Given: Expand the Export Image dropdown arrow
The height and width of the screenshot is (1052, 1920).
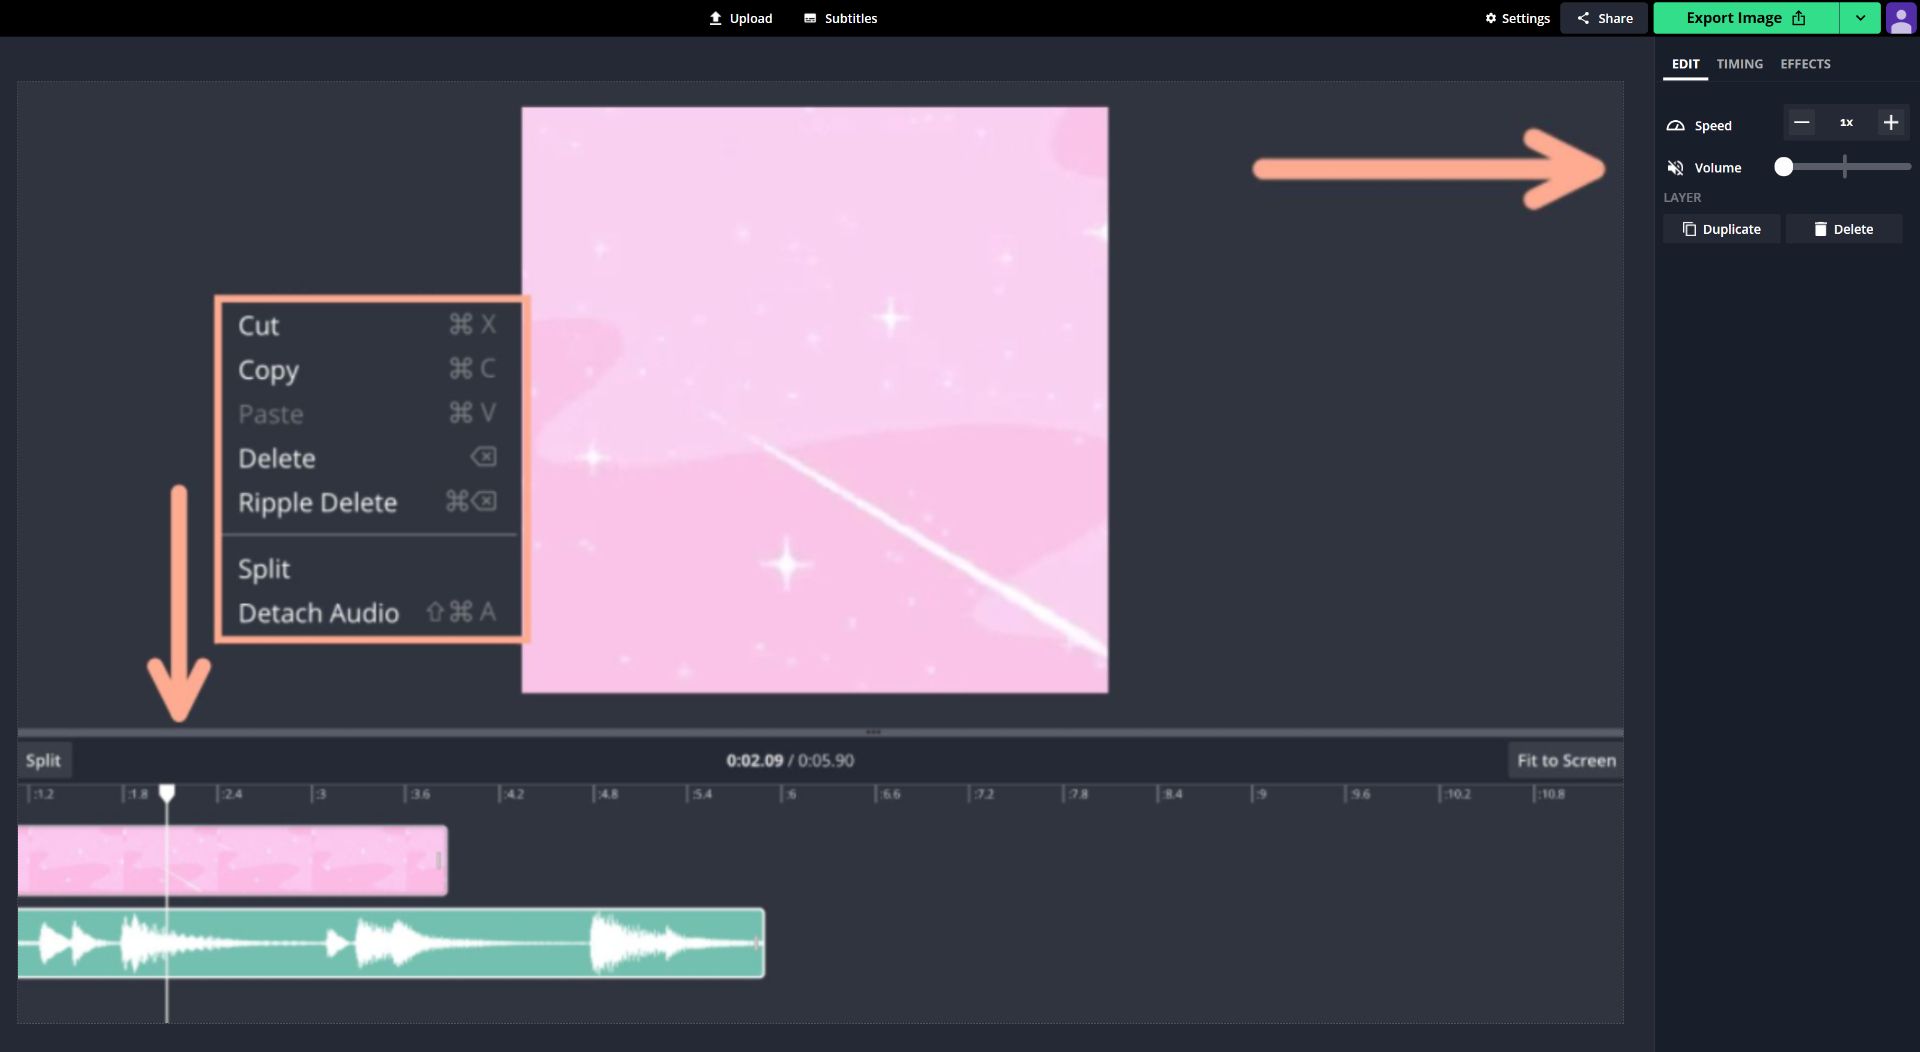Looking at the screenshot, I should click(x=1859, y=17).
